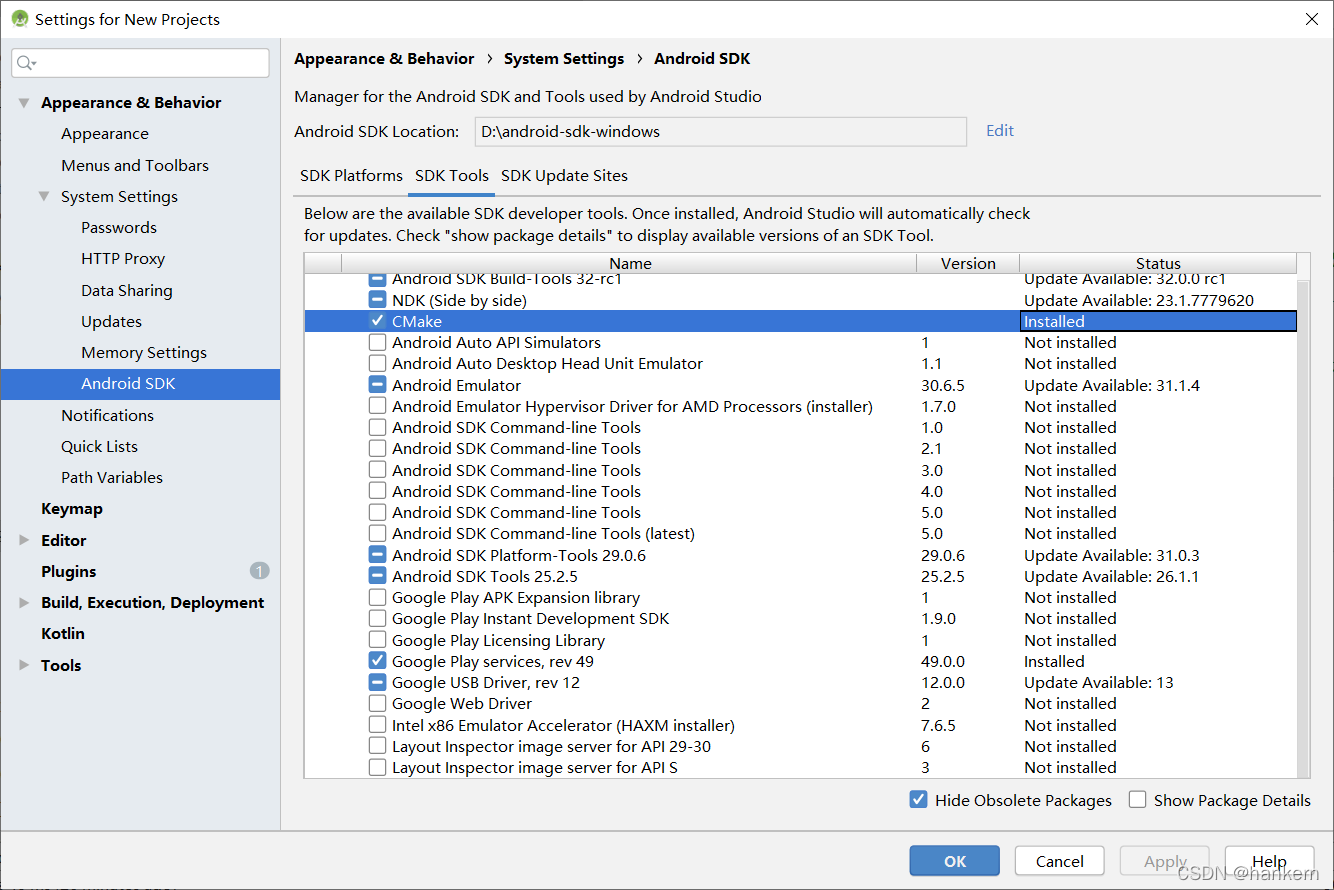Uncheck the CMake checkbox
Image resolution: width=1334 pixels, height=890 pixels.
click(x=377, y=321)
